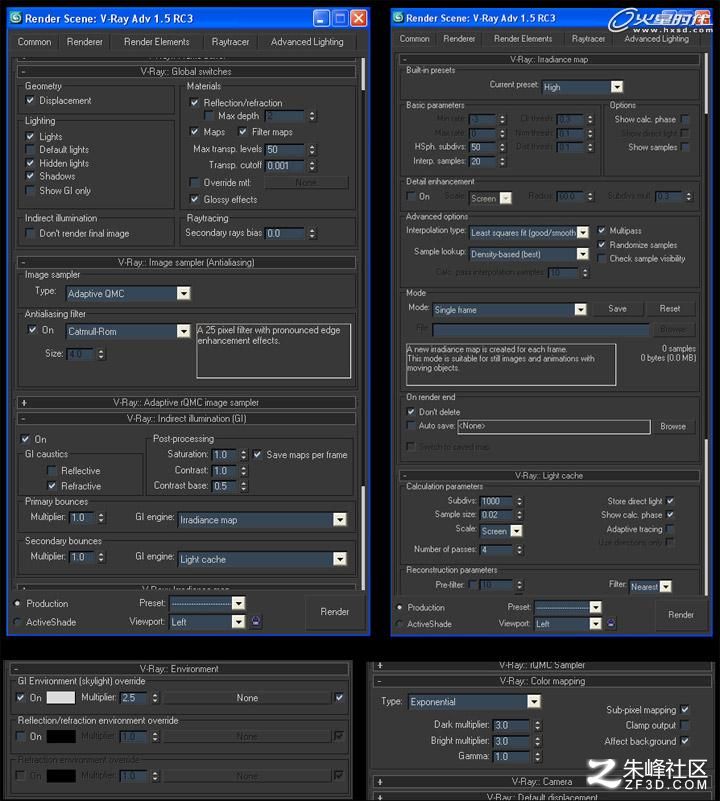Open Render Elements tab in right window

(x=523, y=39)
